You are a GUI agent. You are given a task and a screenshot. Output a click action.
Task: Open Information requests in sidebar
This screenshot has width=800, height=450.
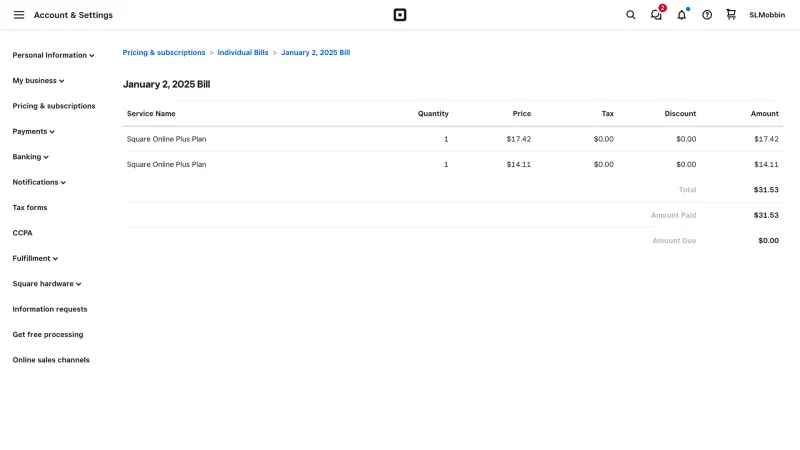pos(50,309)
